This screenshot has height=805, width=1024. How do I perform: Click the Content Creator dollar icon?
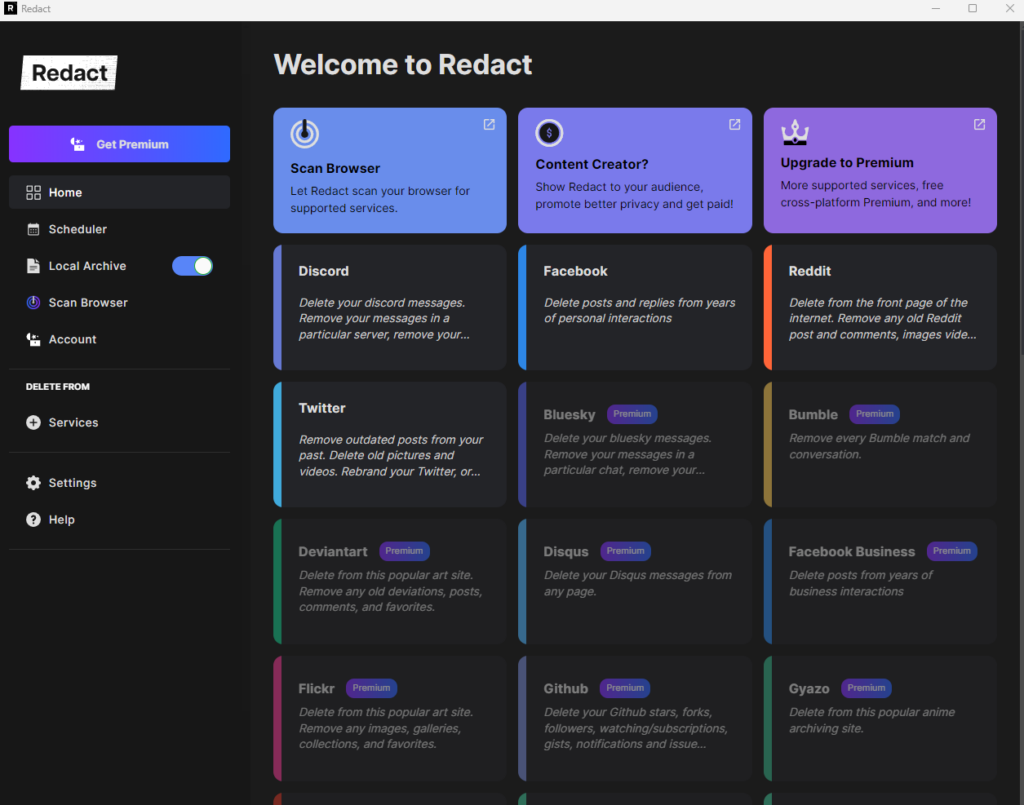(549, 133)
